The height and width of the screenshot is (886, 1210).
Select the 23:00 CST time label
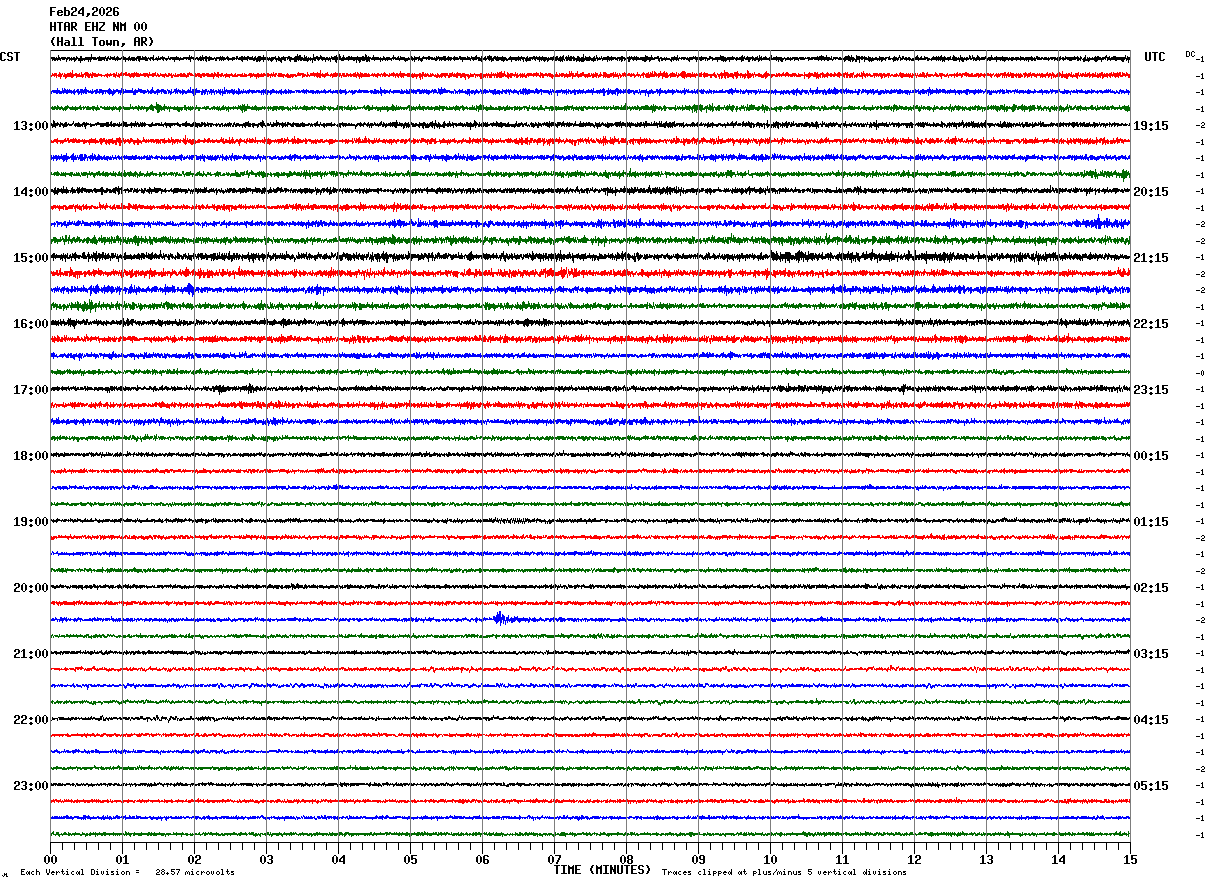[31, 786]
